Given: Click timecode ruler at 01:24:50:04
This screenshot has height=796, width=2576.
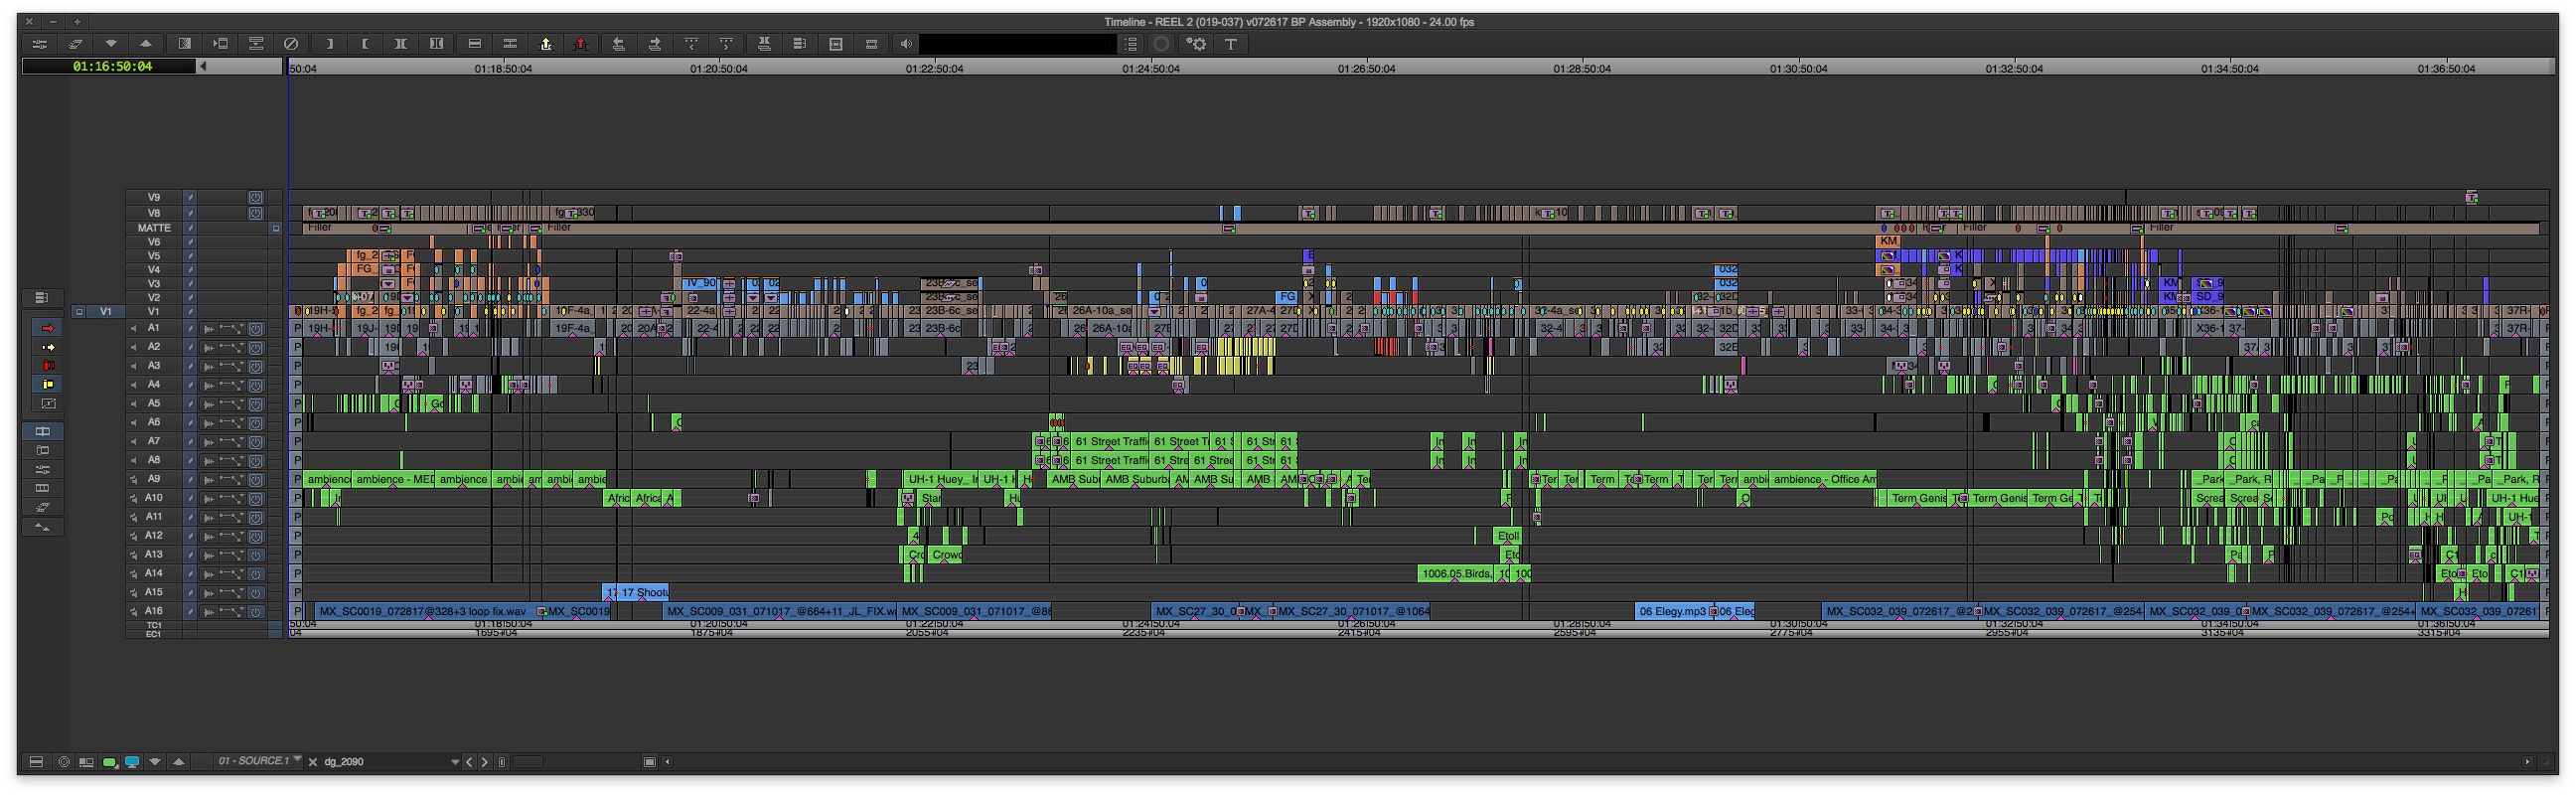Looking at the screenshot, I should click(x=1150, y=69).
